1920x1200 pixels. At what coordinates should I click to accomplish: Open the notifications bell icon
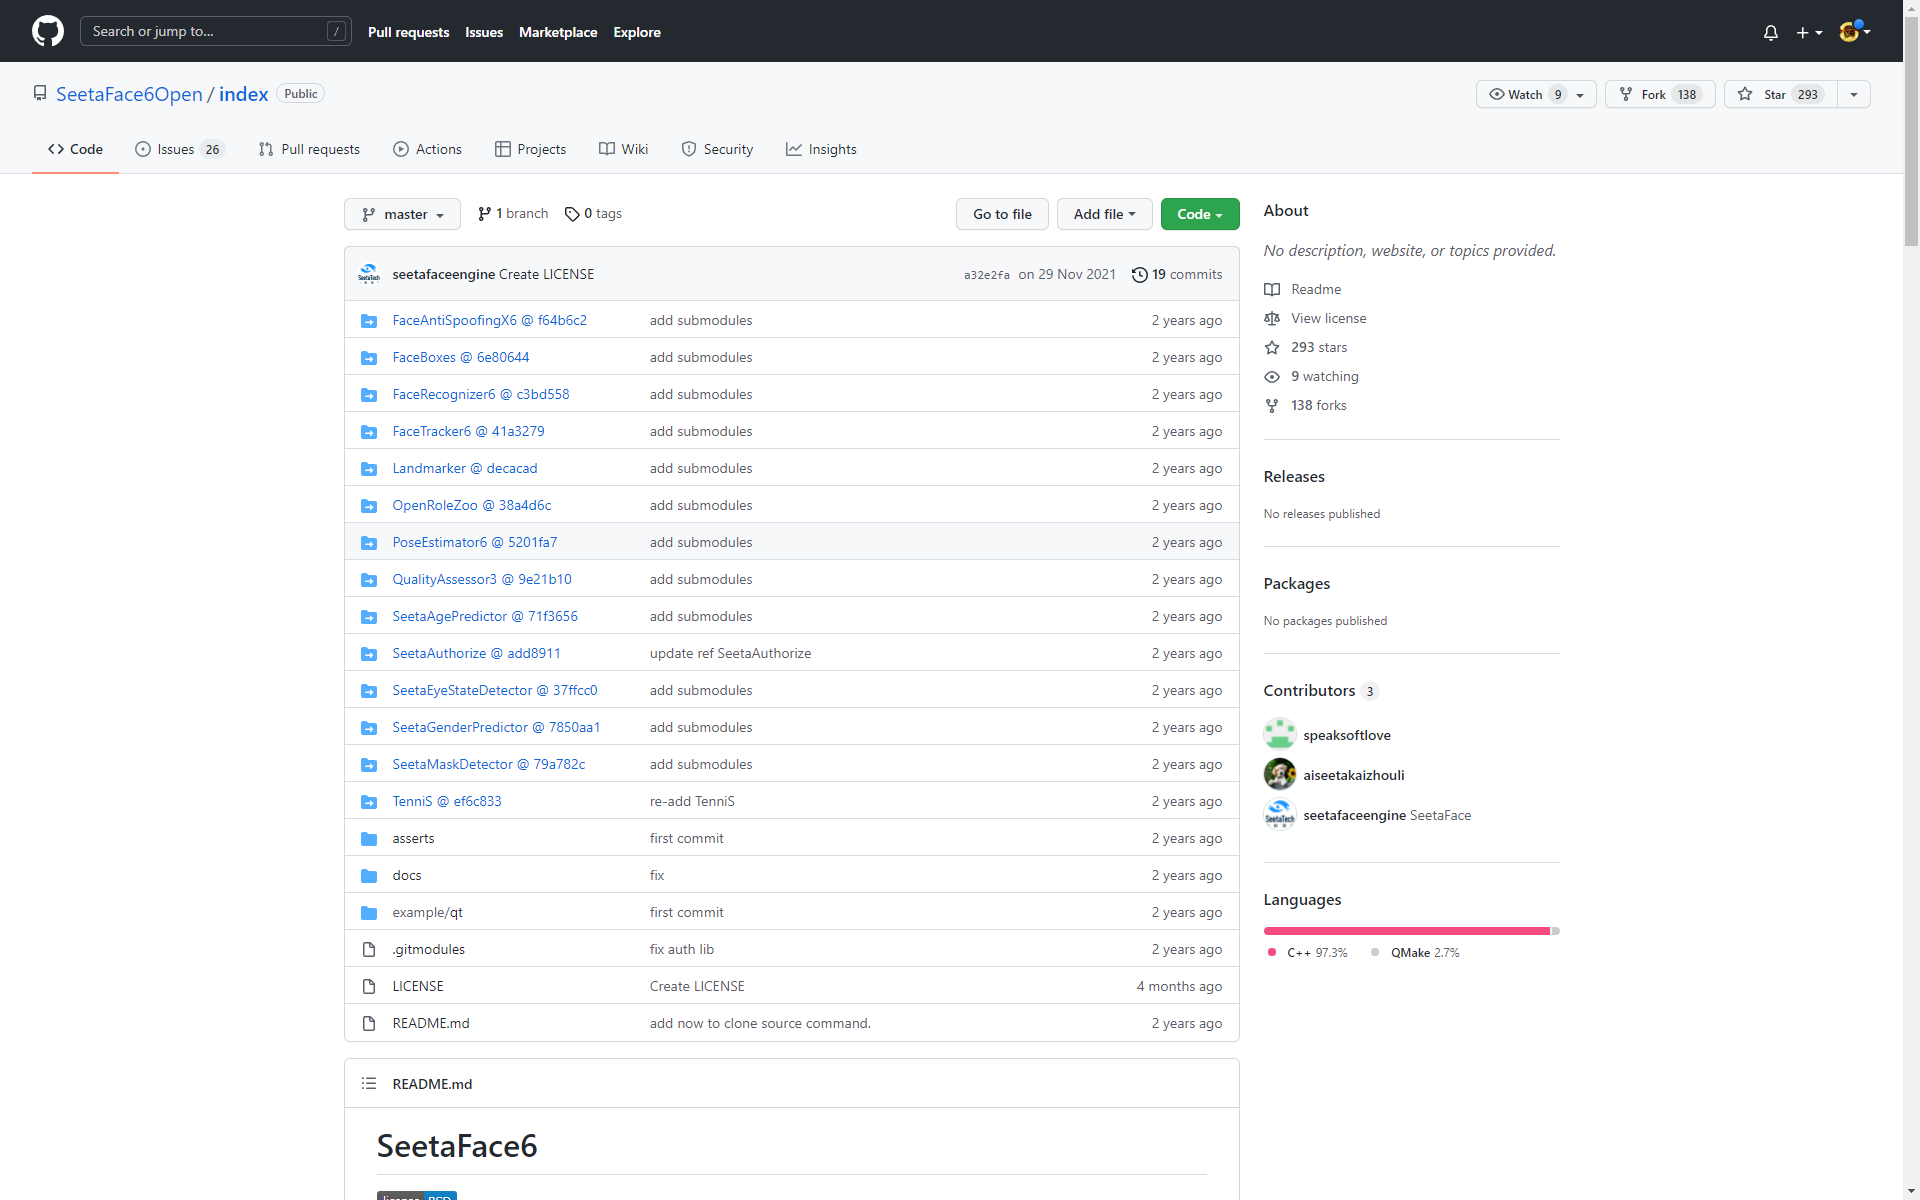click(x=1770, y=32)
